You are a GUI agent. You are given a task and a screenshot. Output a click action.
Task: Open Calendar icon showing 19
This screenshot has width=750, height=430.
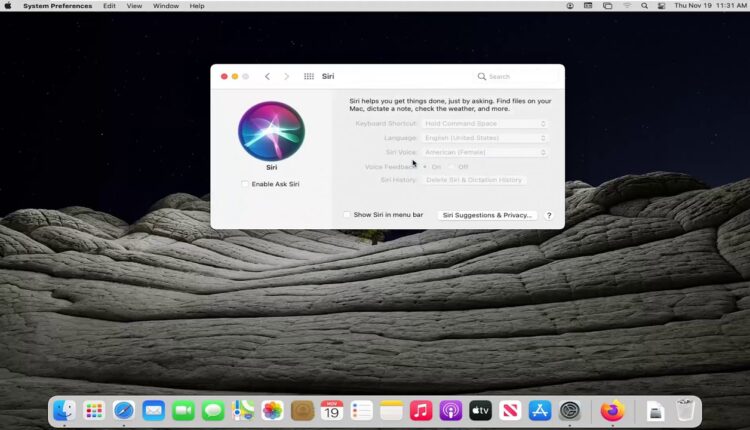[x=332, y=410]
